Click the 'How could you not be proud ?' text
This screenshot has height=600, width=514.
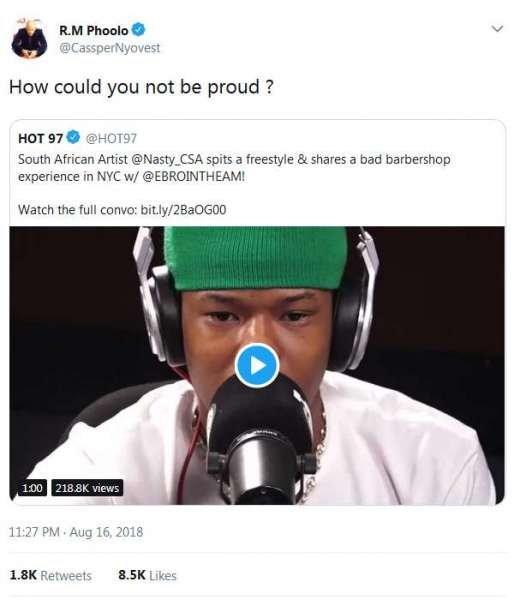(x=141, y=87)
